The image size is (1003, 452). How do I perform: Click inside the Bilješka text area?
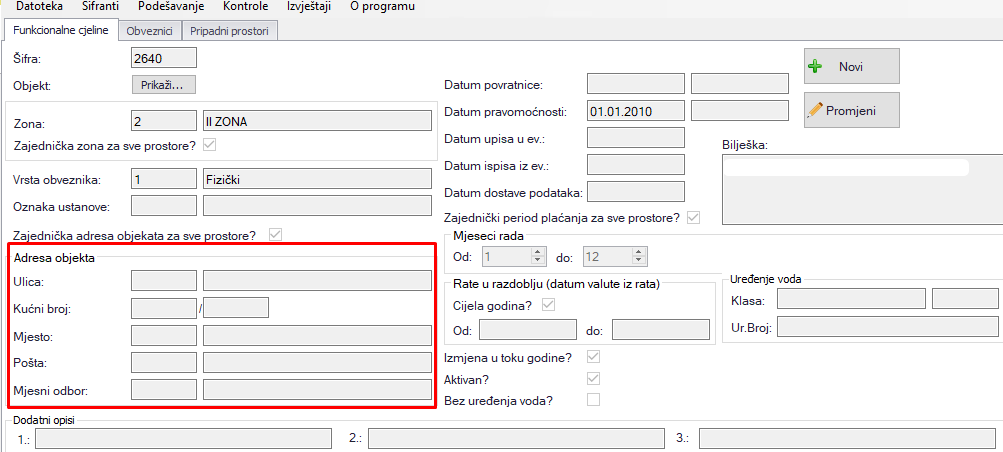[x=860, y=190]
